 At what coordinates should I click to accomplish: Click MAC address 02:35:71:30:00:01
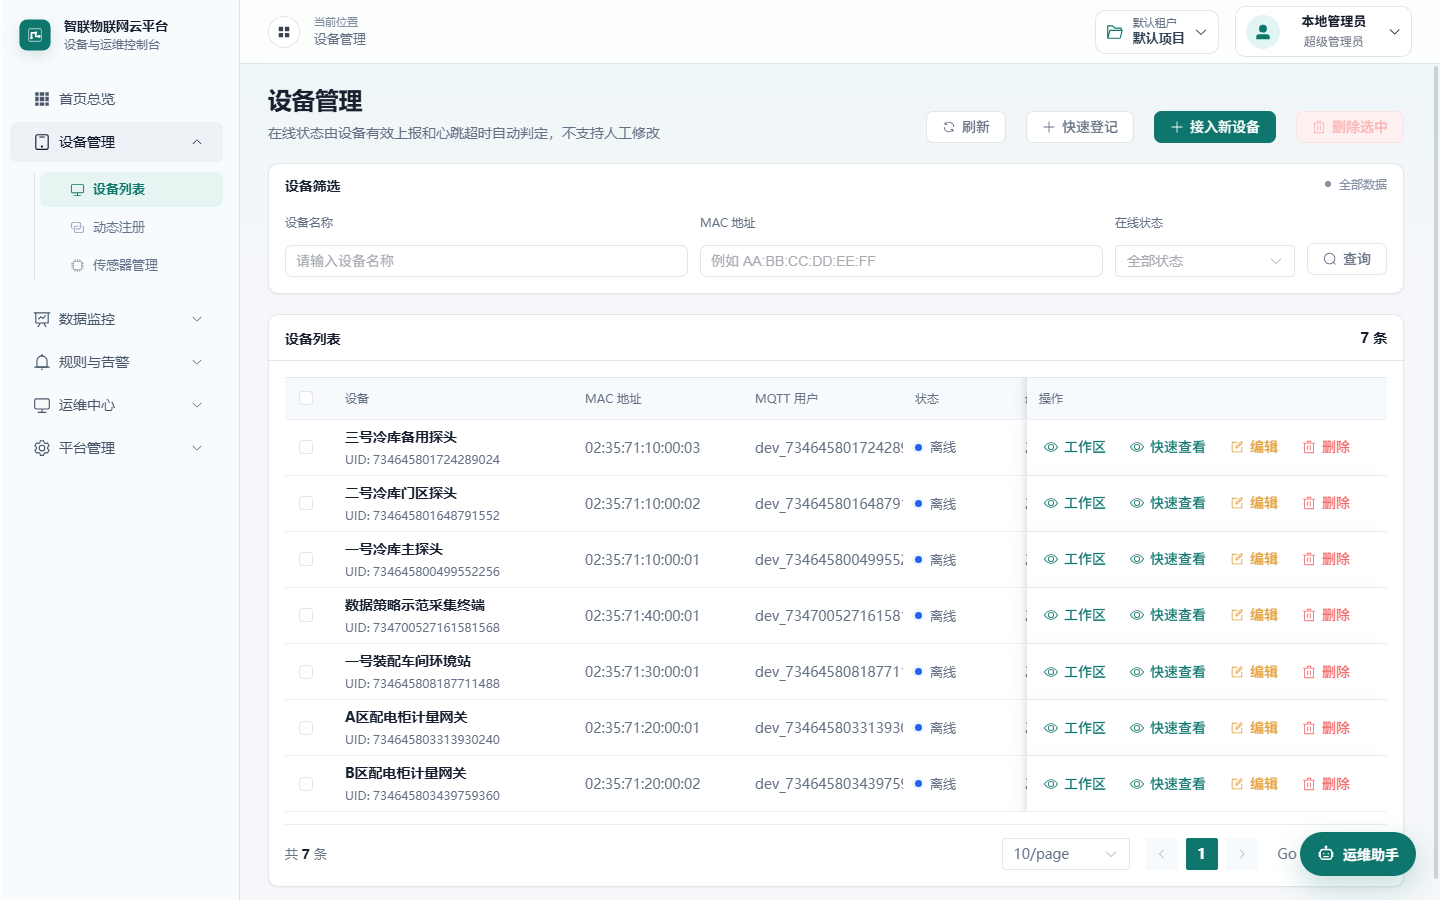point(642,672)
